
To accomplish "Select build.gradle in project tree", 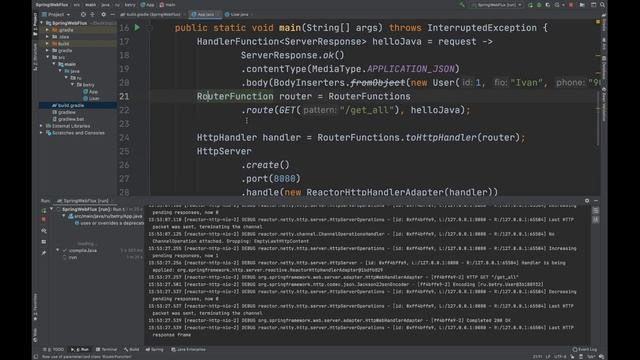I will coord(68,105).
